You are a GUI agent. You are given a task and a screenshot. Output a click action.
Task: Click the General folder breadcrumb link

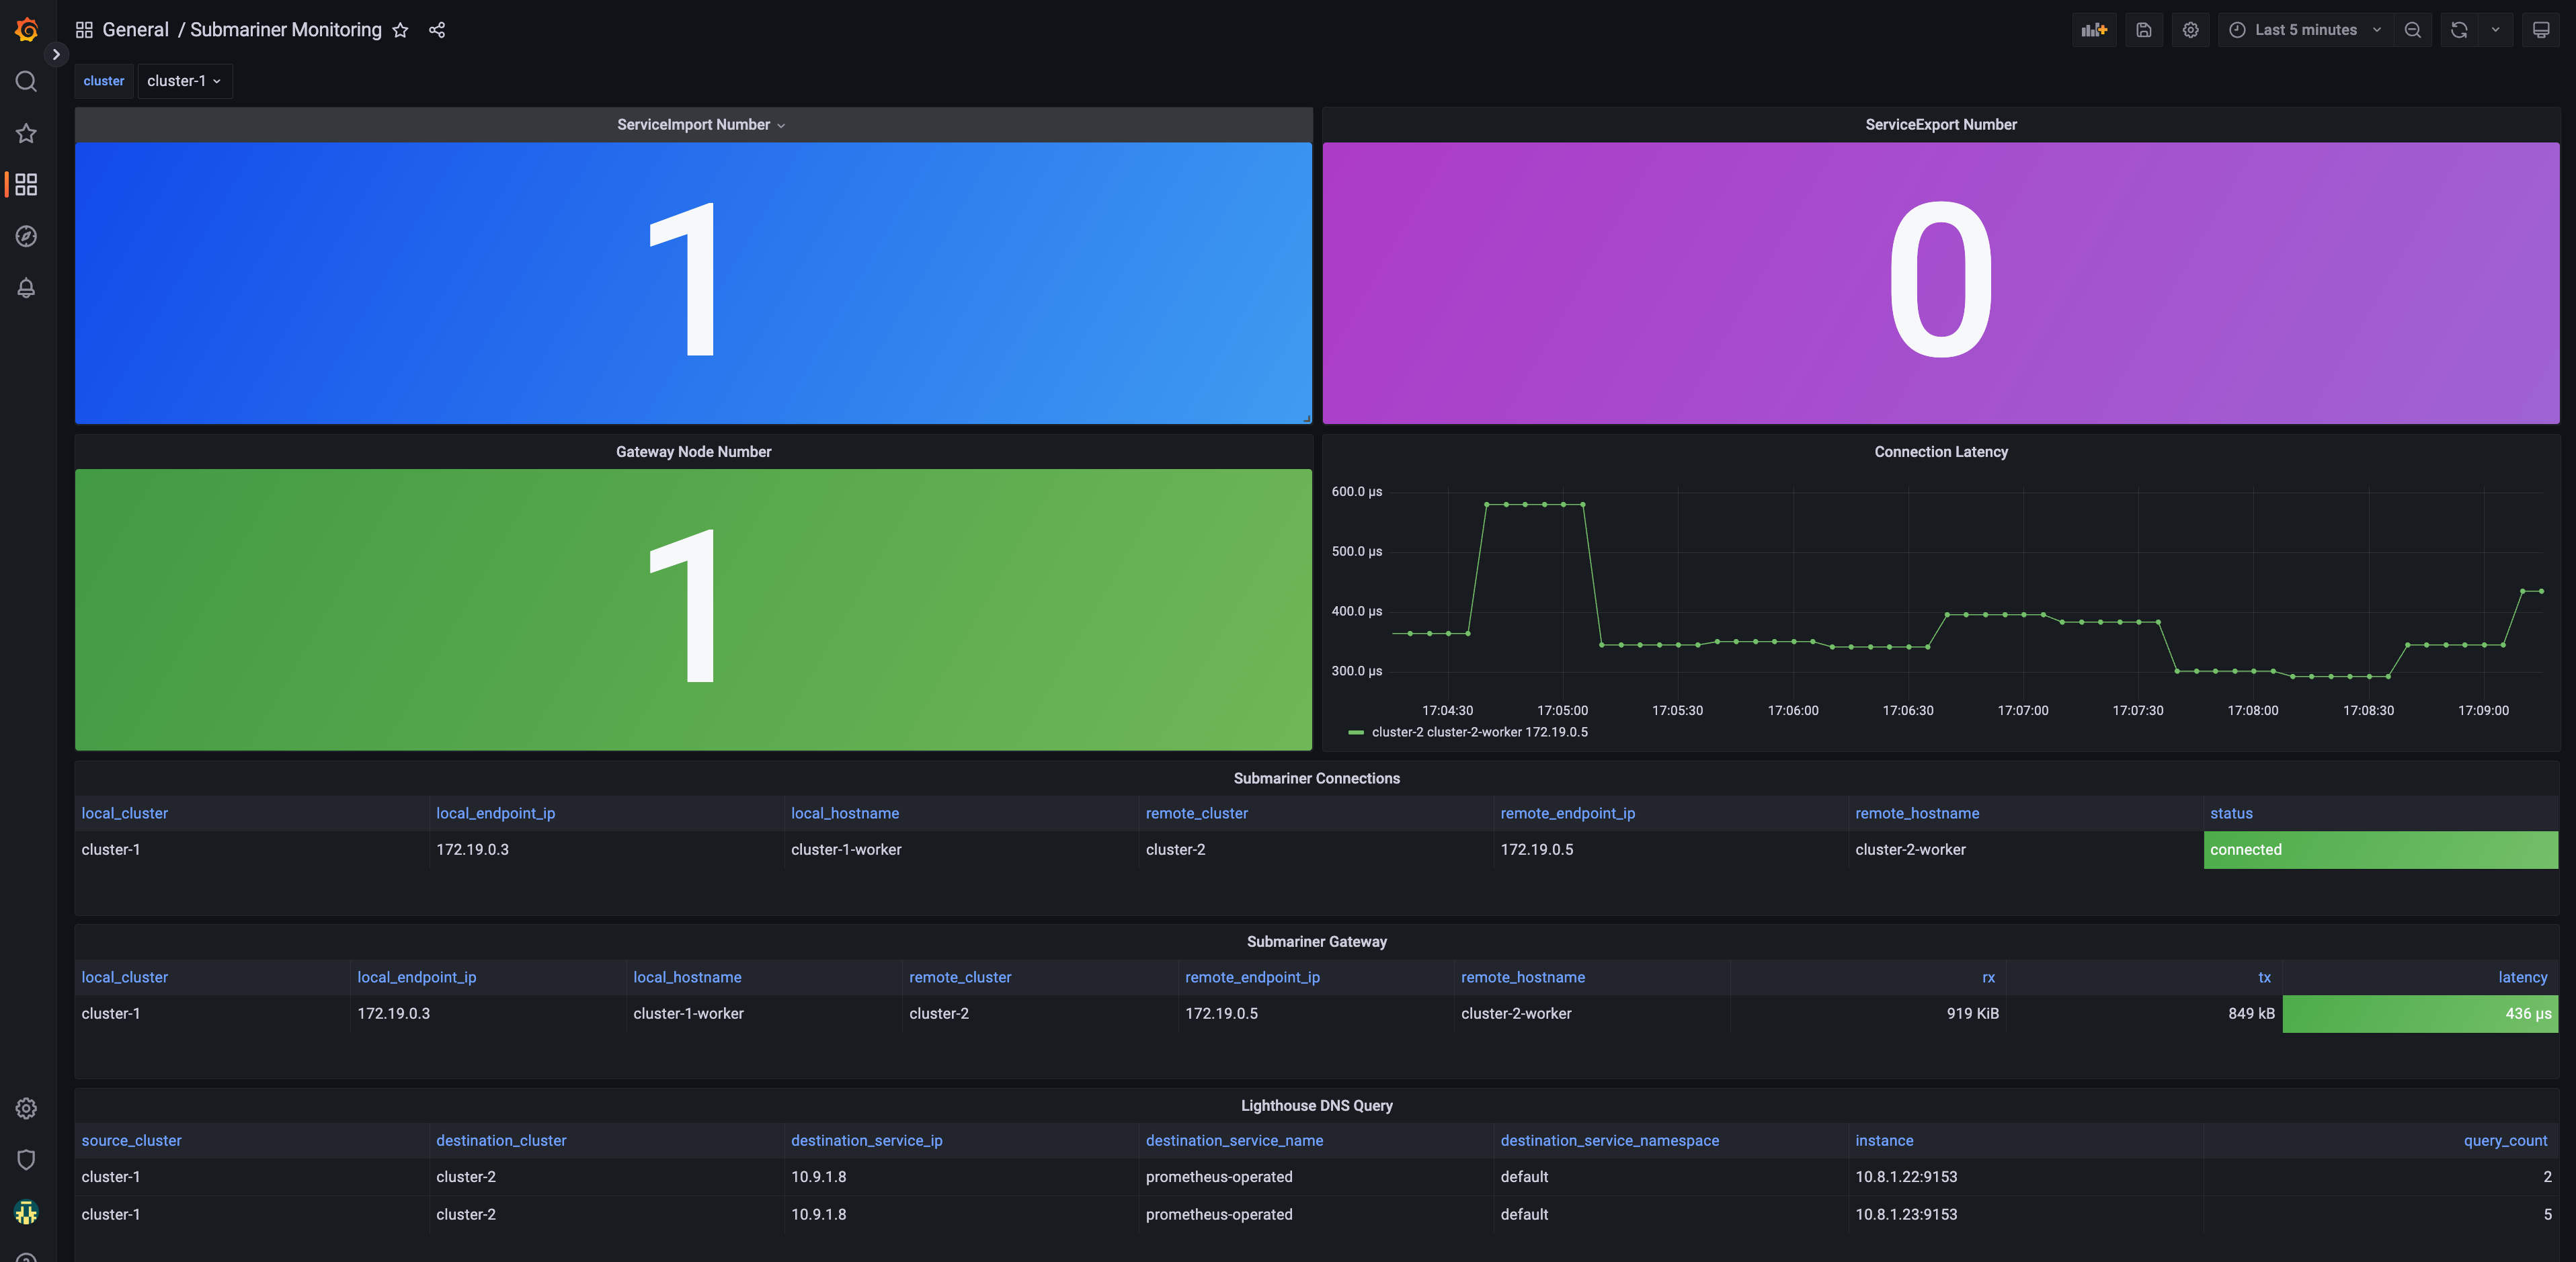[135, 30]
